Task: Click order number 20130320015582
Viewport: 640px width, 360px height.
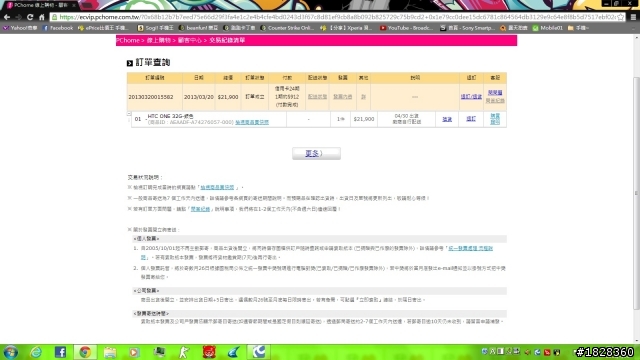Action: click(x=151, y=97)
